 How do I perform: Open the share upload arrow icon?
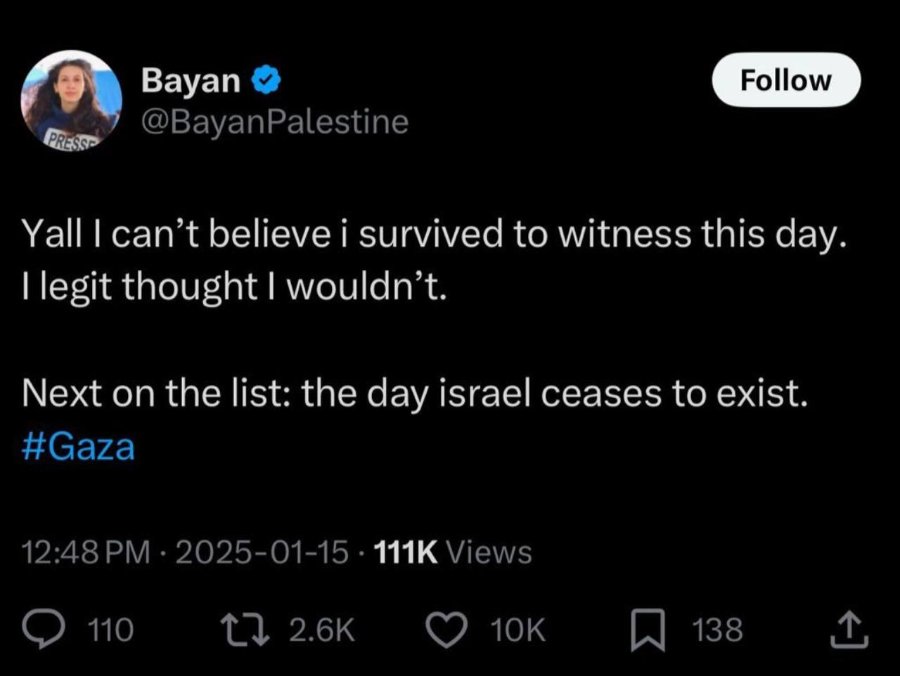coord(850,630)
